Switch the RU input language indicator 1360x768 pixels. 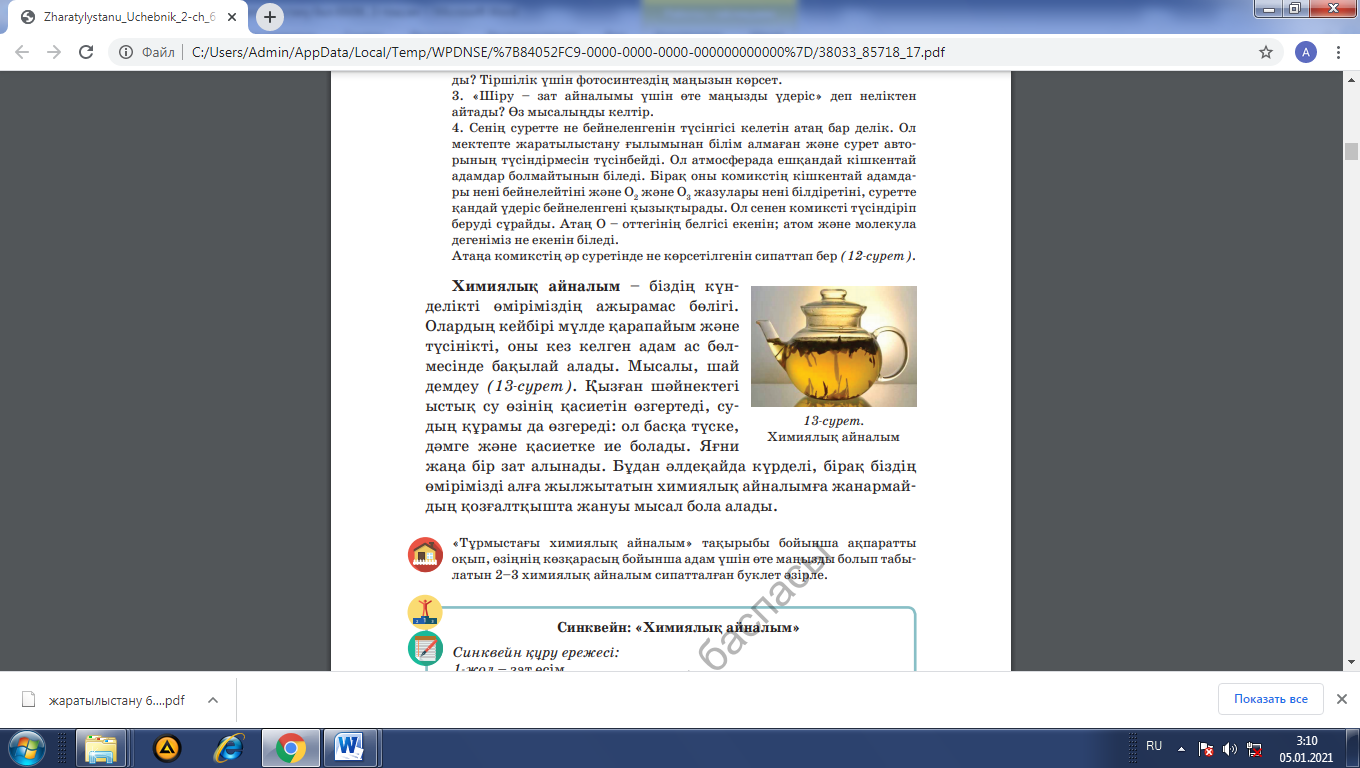1154,746
